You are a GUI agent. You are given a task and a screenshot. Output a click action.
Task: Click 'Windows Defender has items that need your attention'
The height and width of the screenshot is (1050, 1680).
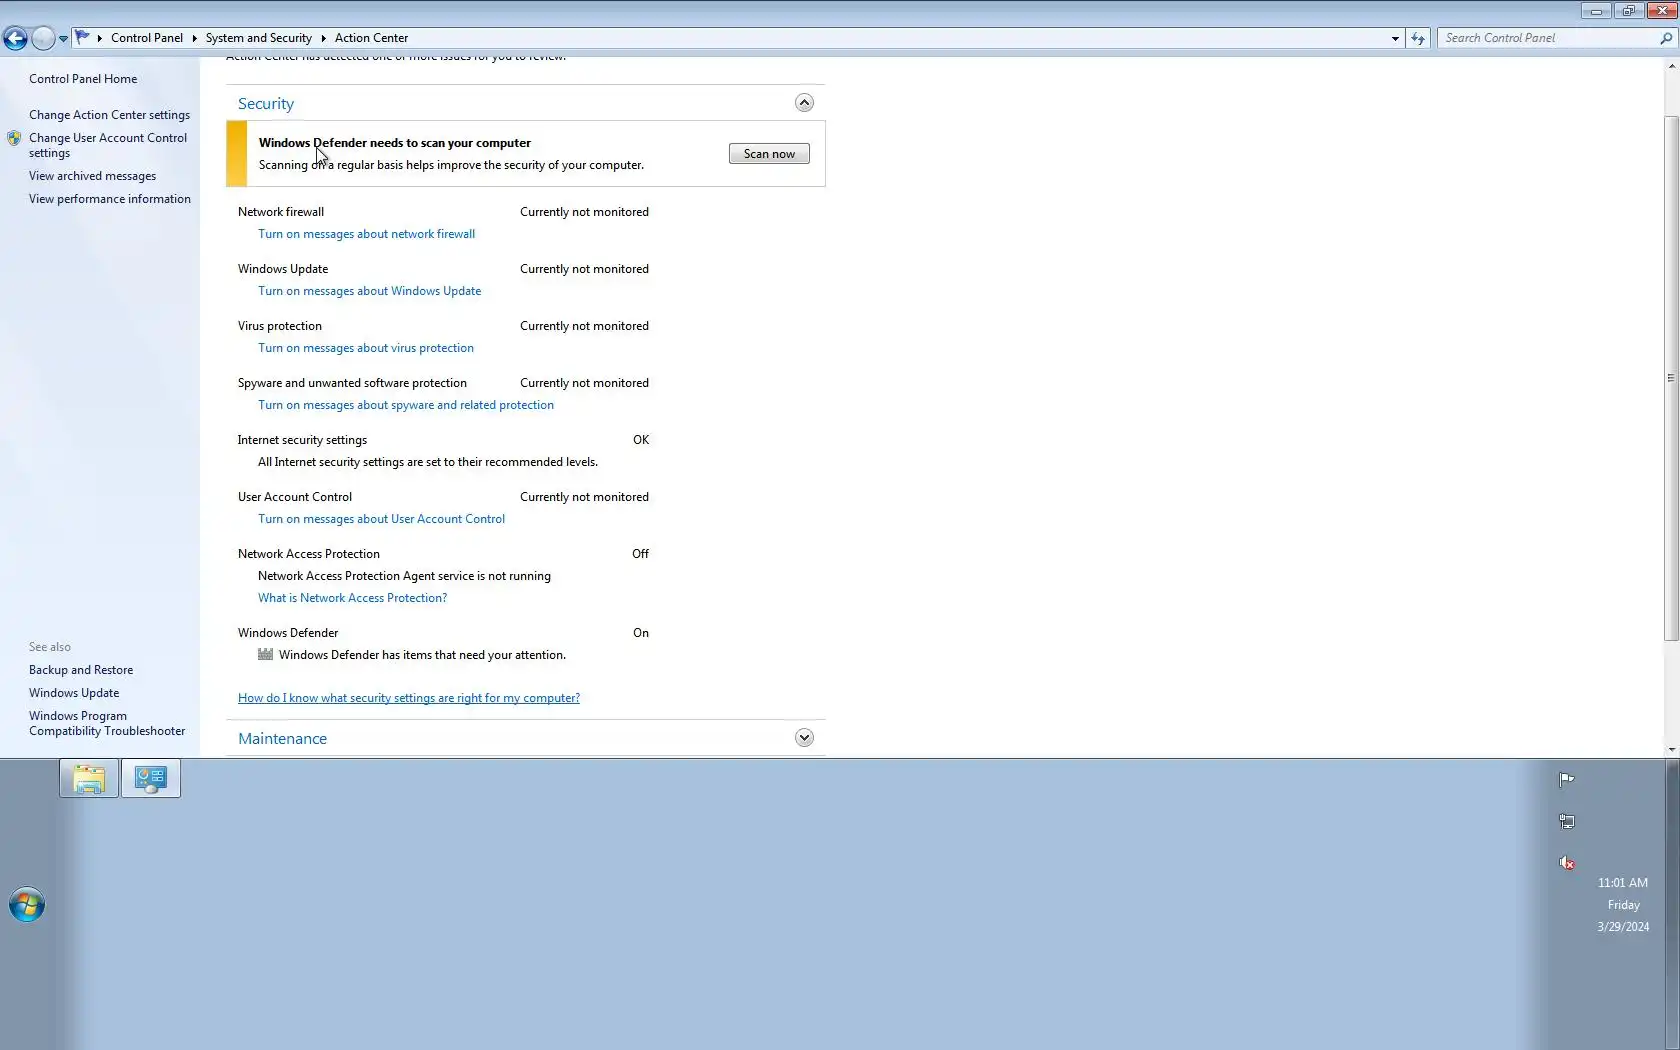point(422,655)
